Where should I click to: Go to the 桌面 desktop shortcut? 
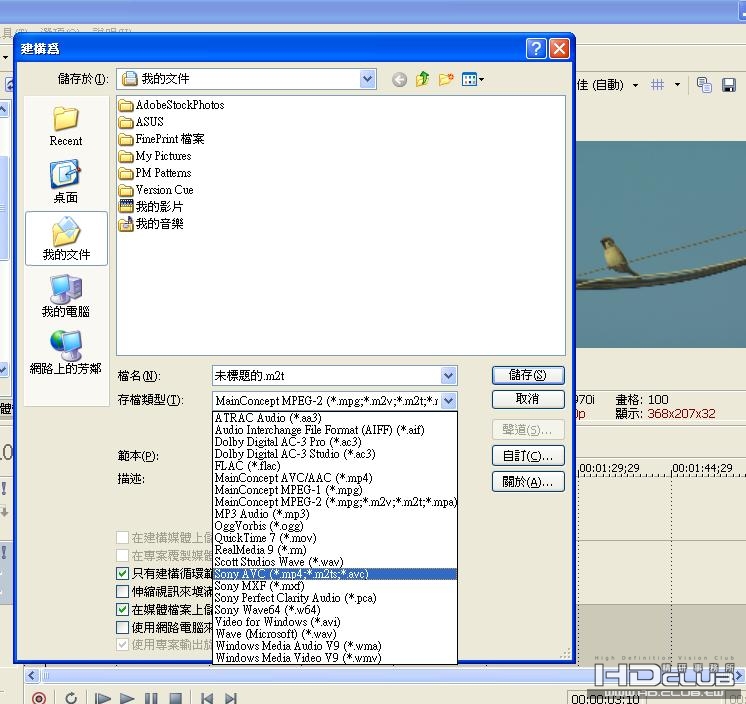pyautogui.click(x=66, y=182)
